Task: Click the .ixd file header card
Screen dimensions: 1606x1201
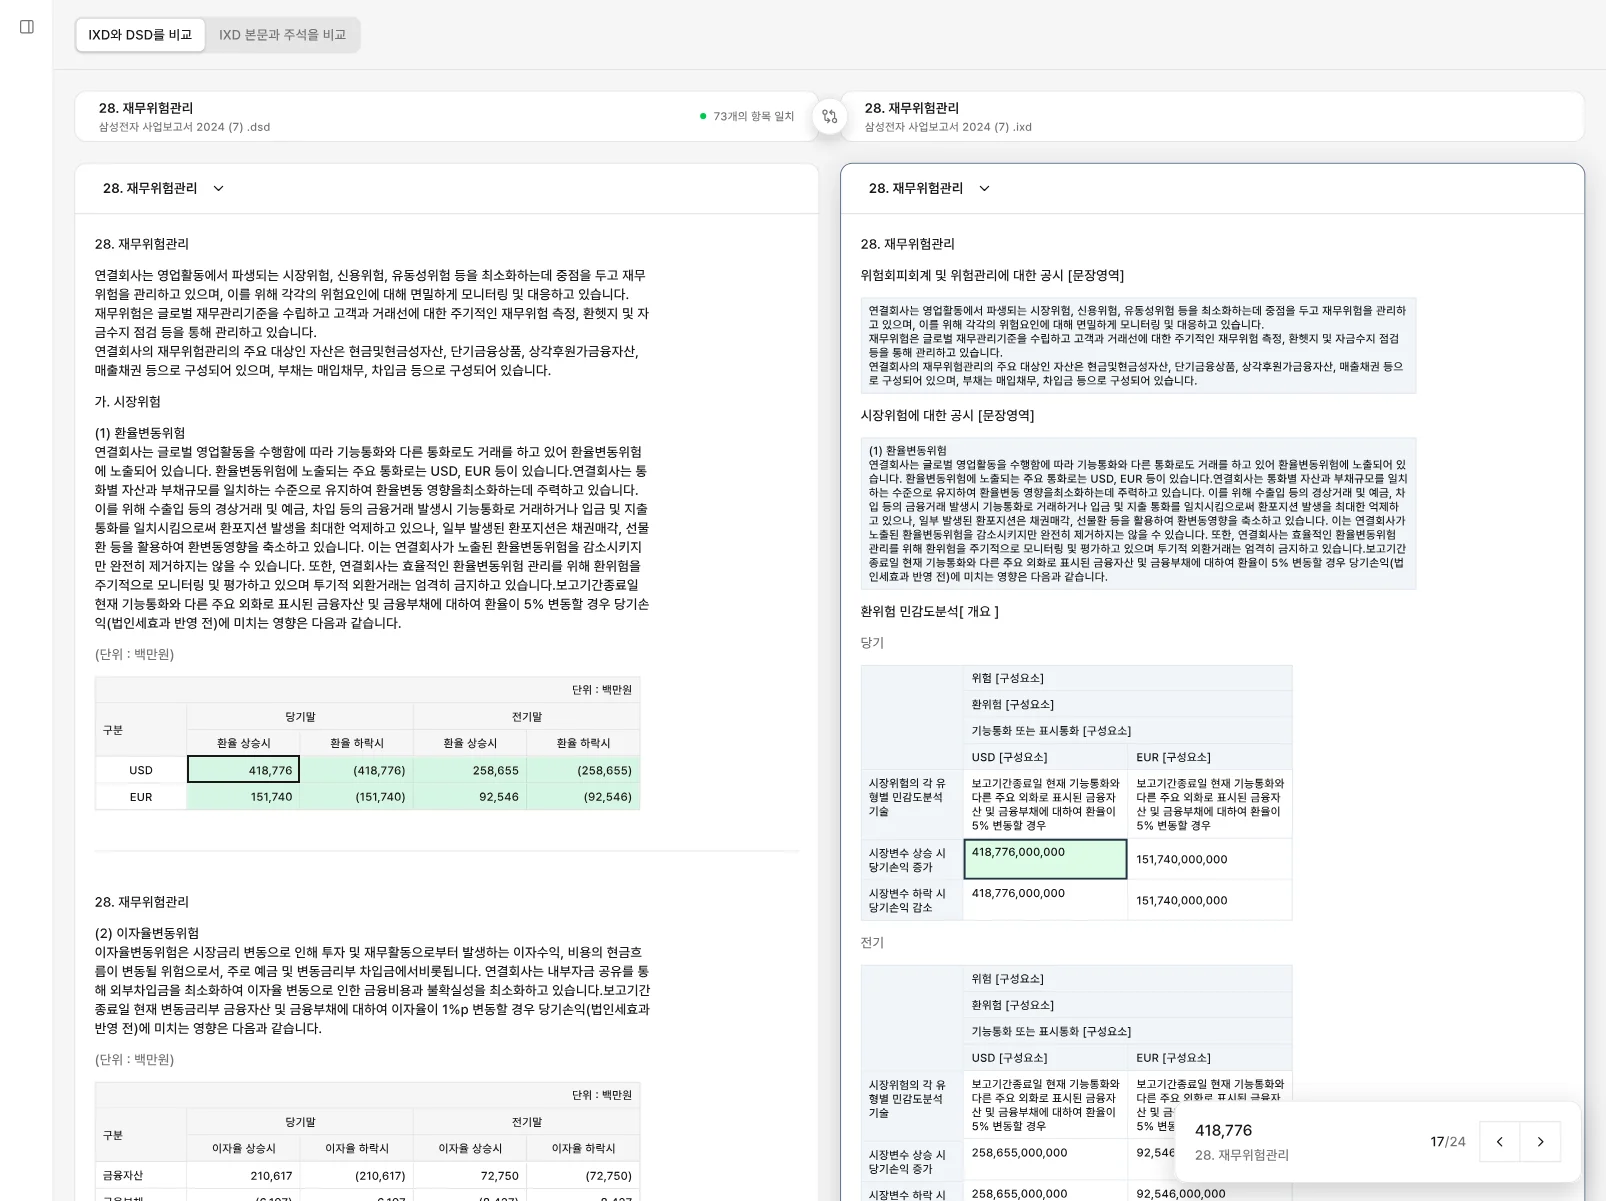Action: click(x=1212, y=117)
